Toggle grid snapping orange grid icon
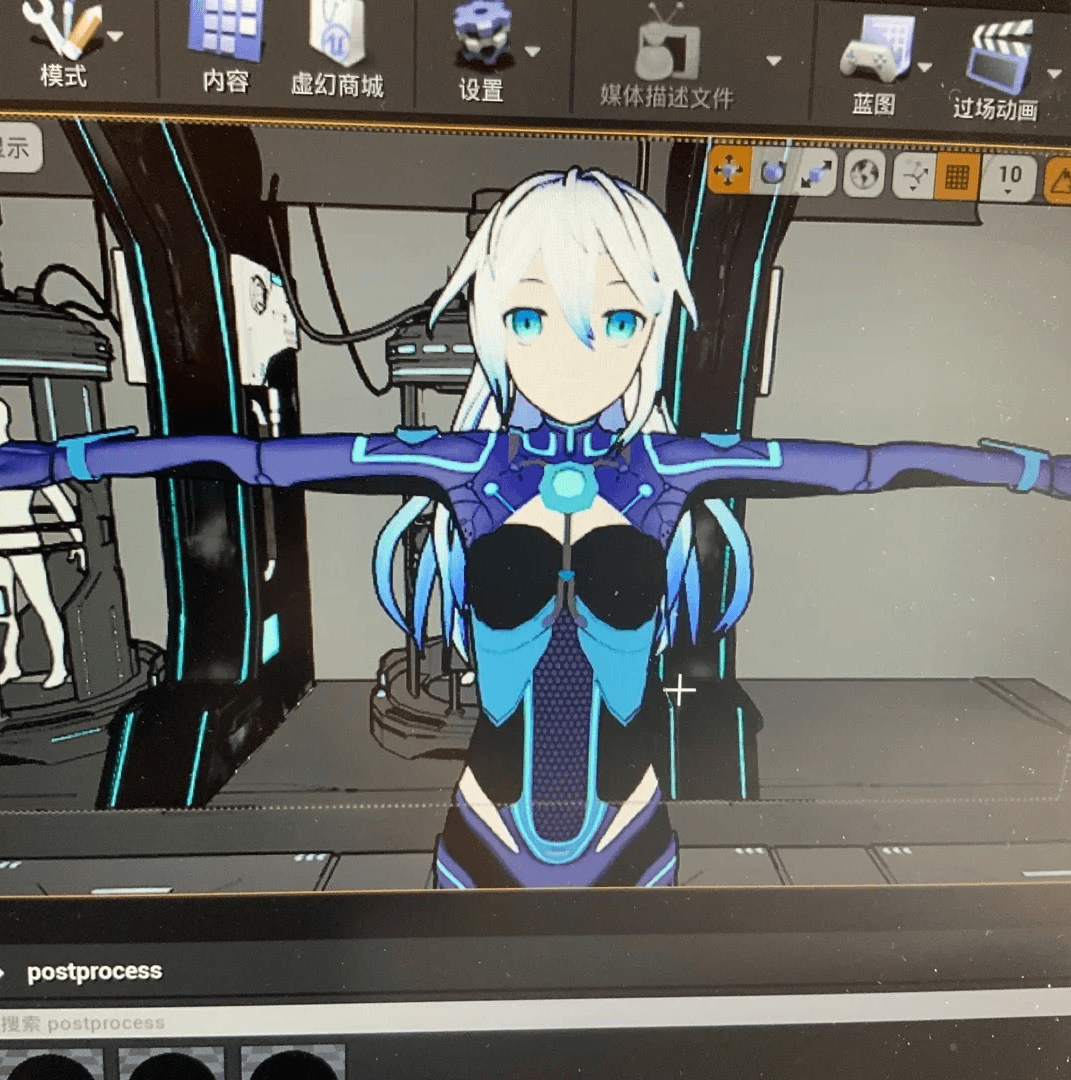The height and width of the screenshot is (1080, 1071). (x=957, y=178)
